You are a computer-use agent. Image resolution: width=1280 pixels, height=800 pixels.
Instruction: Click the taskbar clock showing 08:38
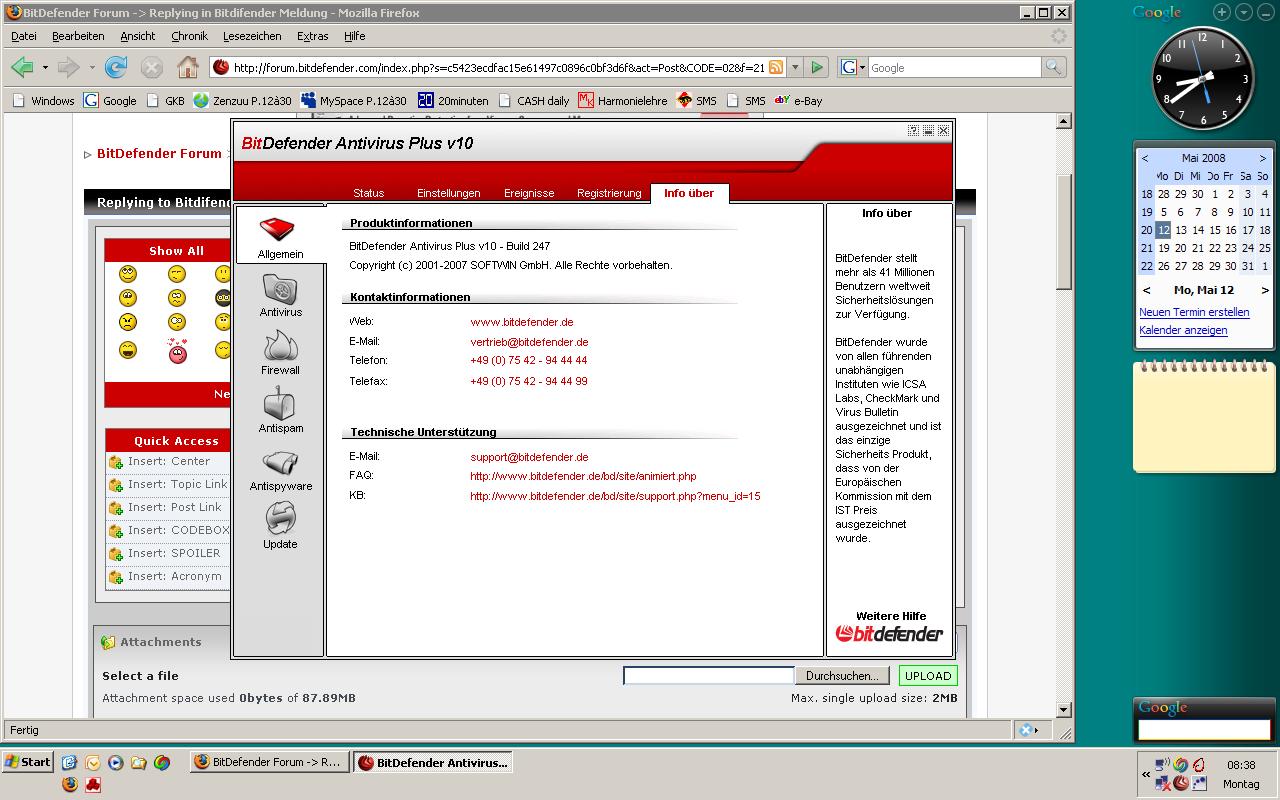[1241, 765]
